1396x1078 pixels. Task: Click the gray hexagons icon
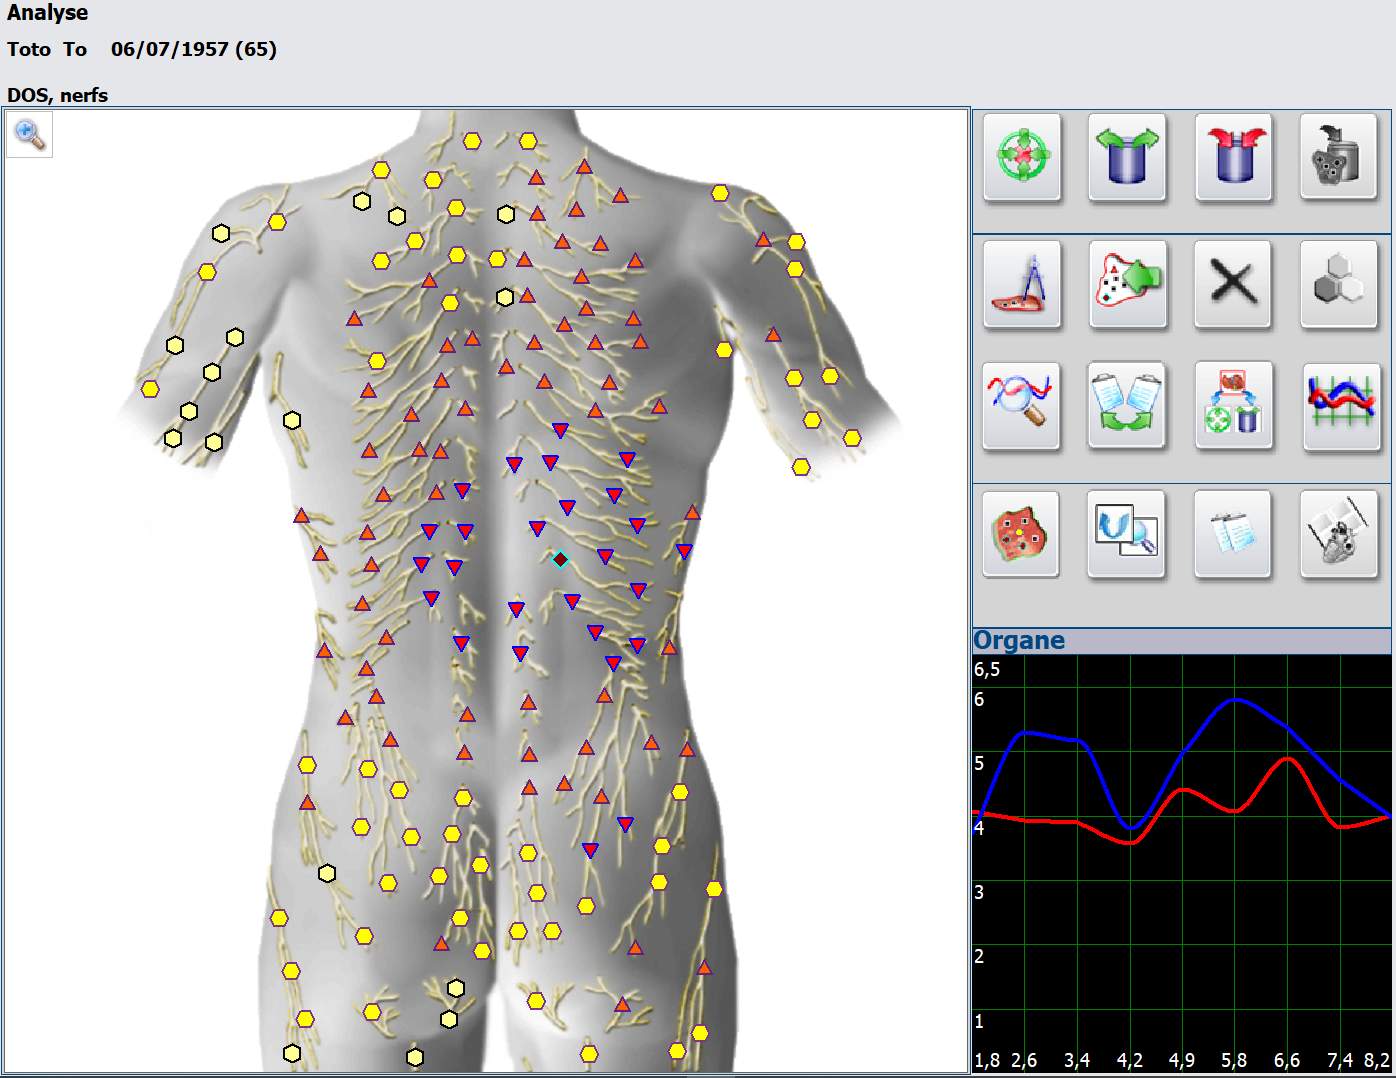click(1339, 284)
